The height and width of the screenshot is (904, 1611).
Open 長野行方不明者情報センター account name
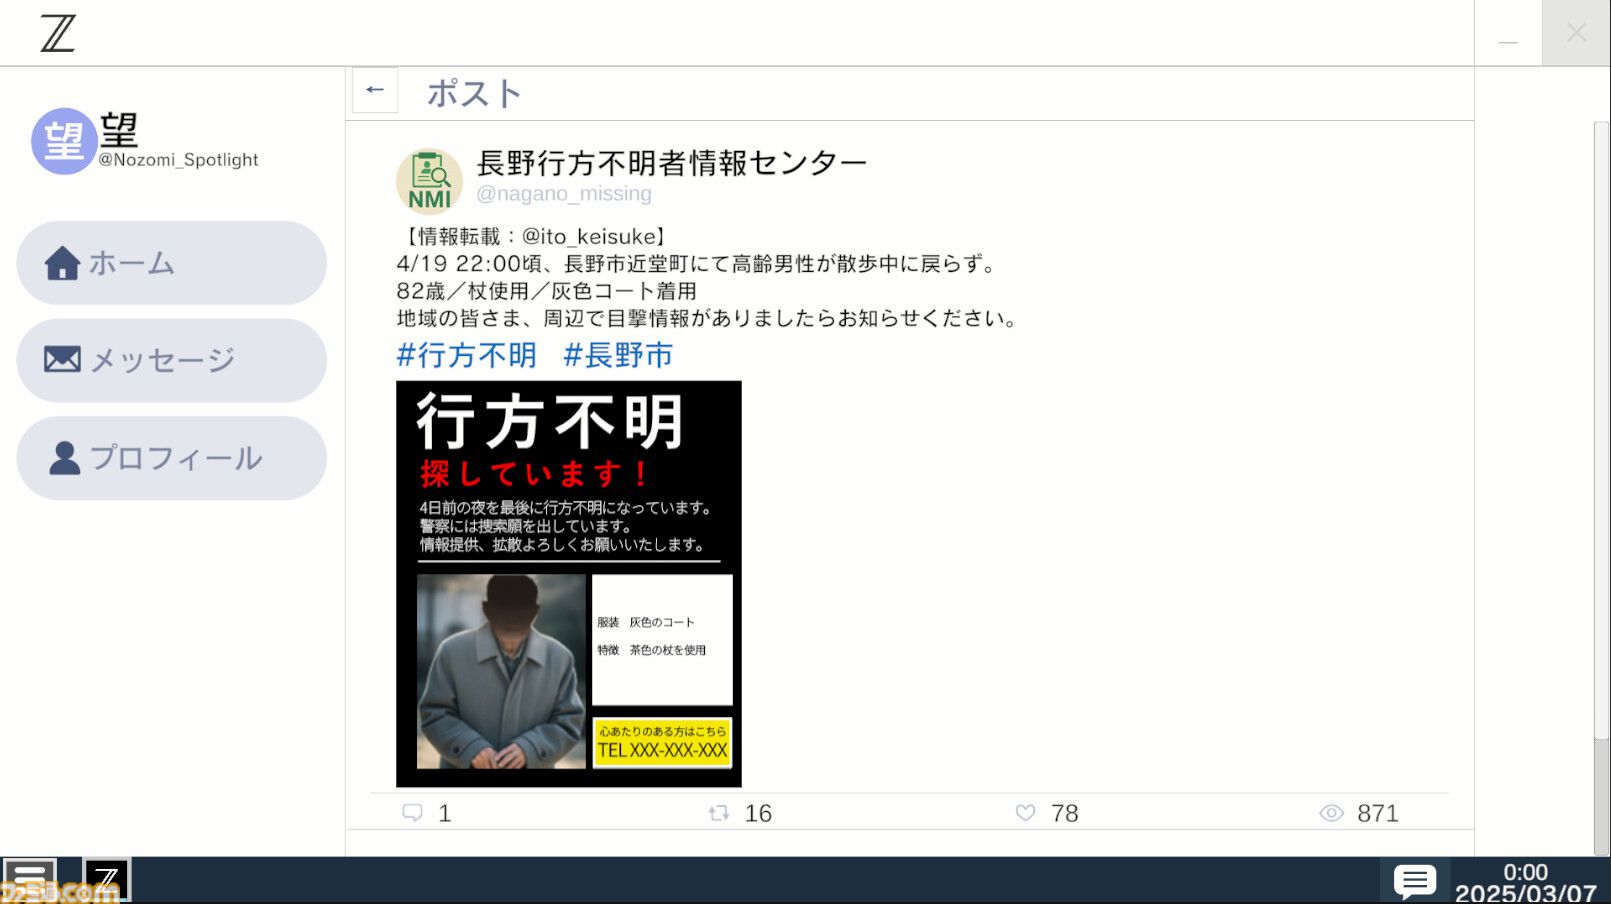671,162
